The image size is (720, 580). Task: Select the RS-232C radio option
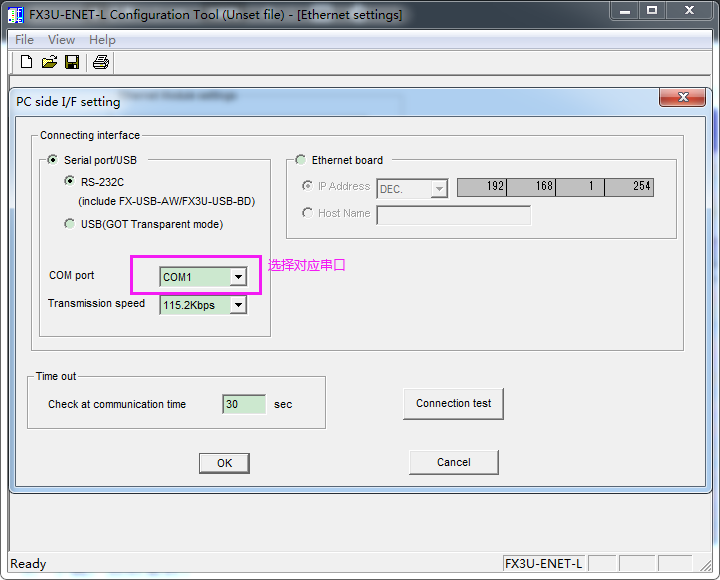coord(69,181)
